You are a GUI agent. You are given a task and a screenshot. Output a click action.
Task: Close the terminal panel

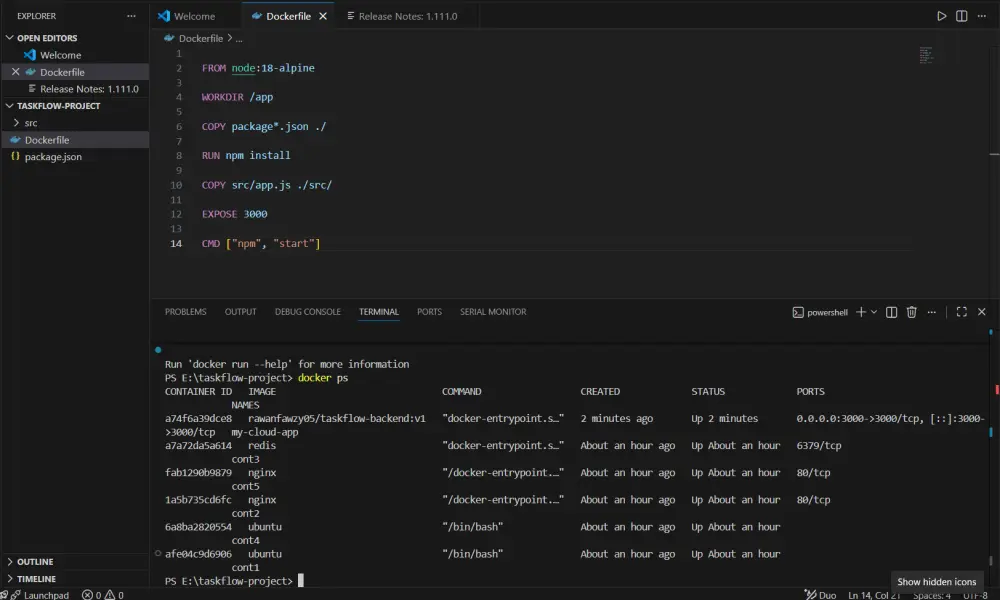982,312
